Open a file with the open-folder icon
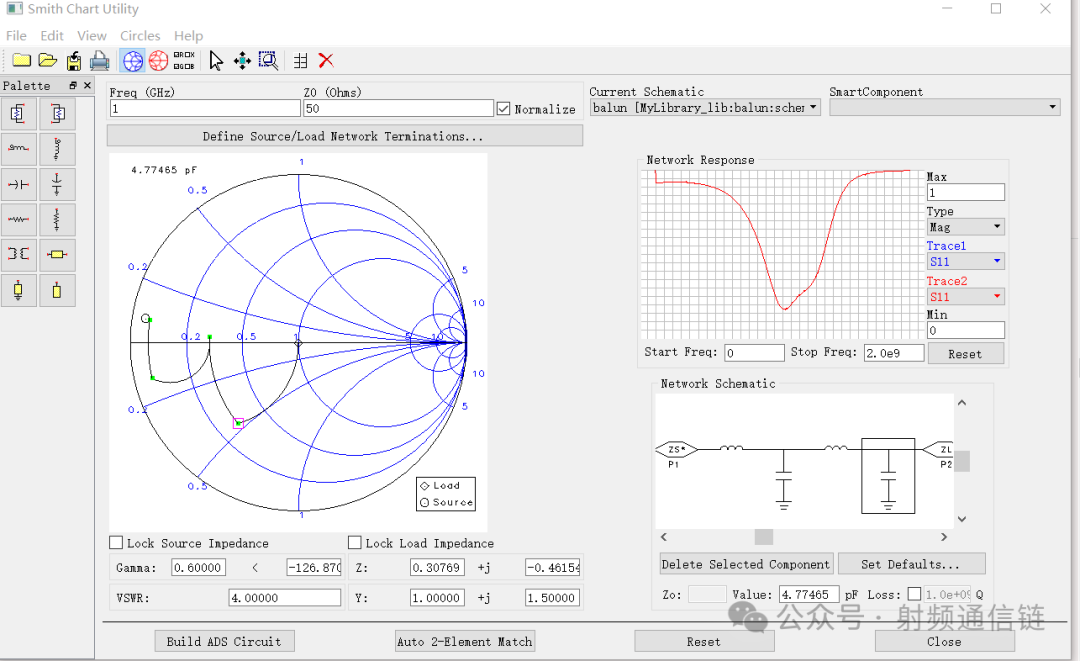Viewport: 1080px width, 661px height. [x=48, y=61]
